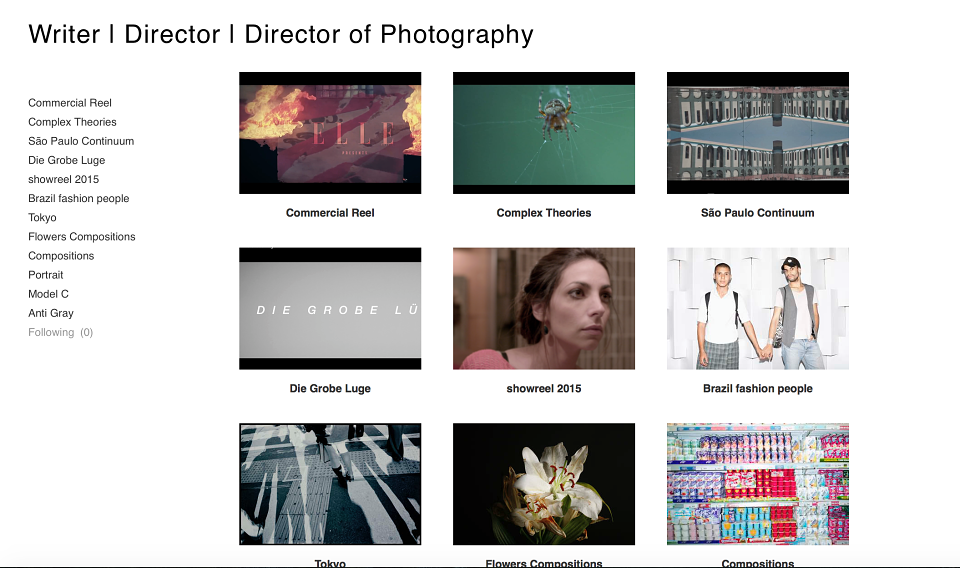
Task: Choose the Portrait sidebar link
Action: (45, 275)
